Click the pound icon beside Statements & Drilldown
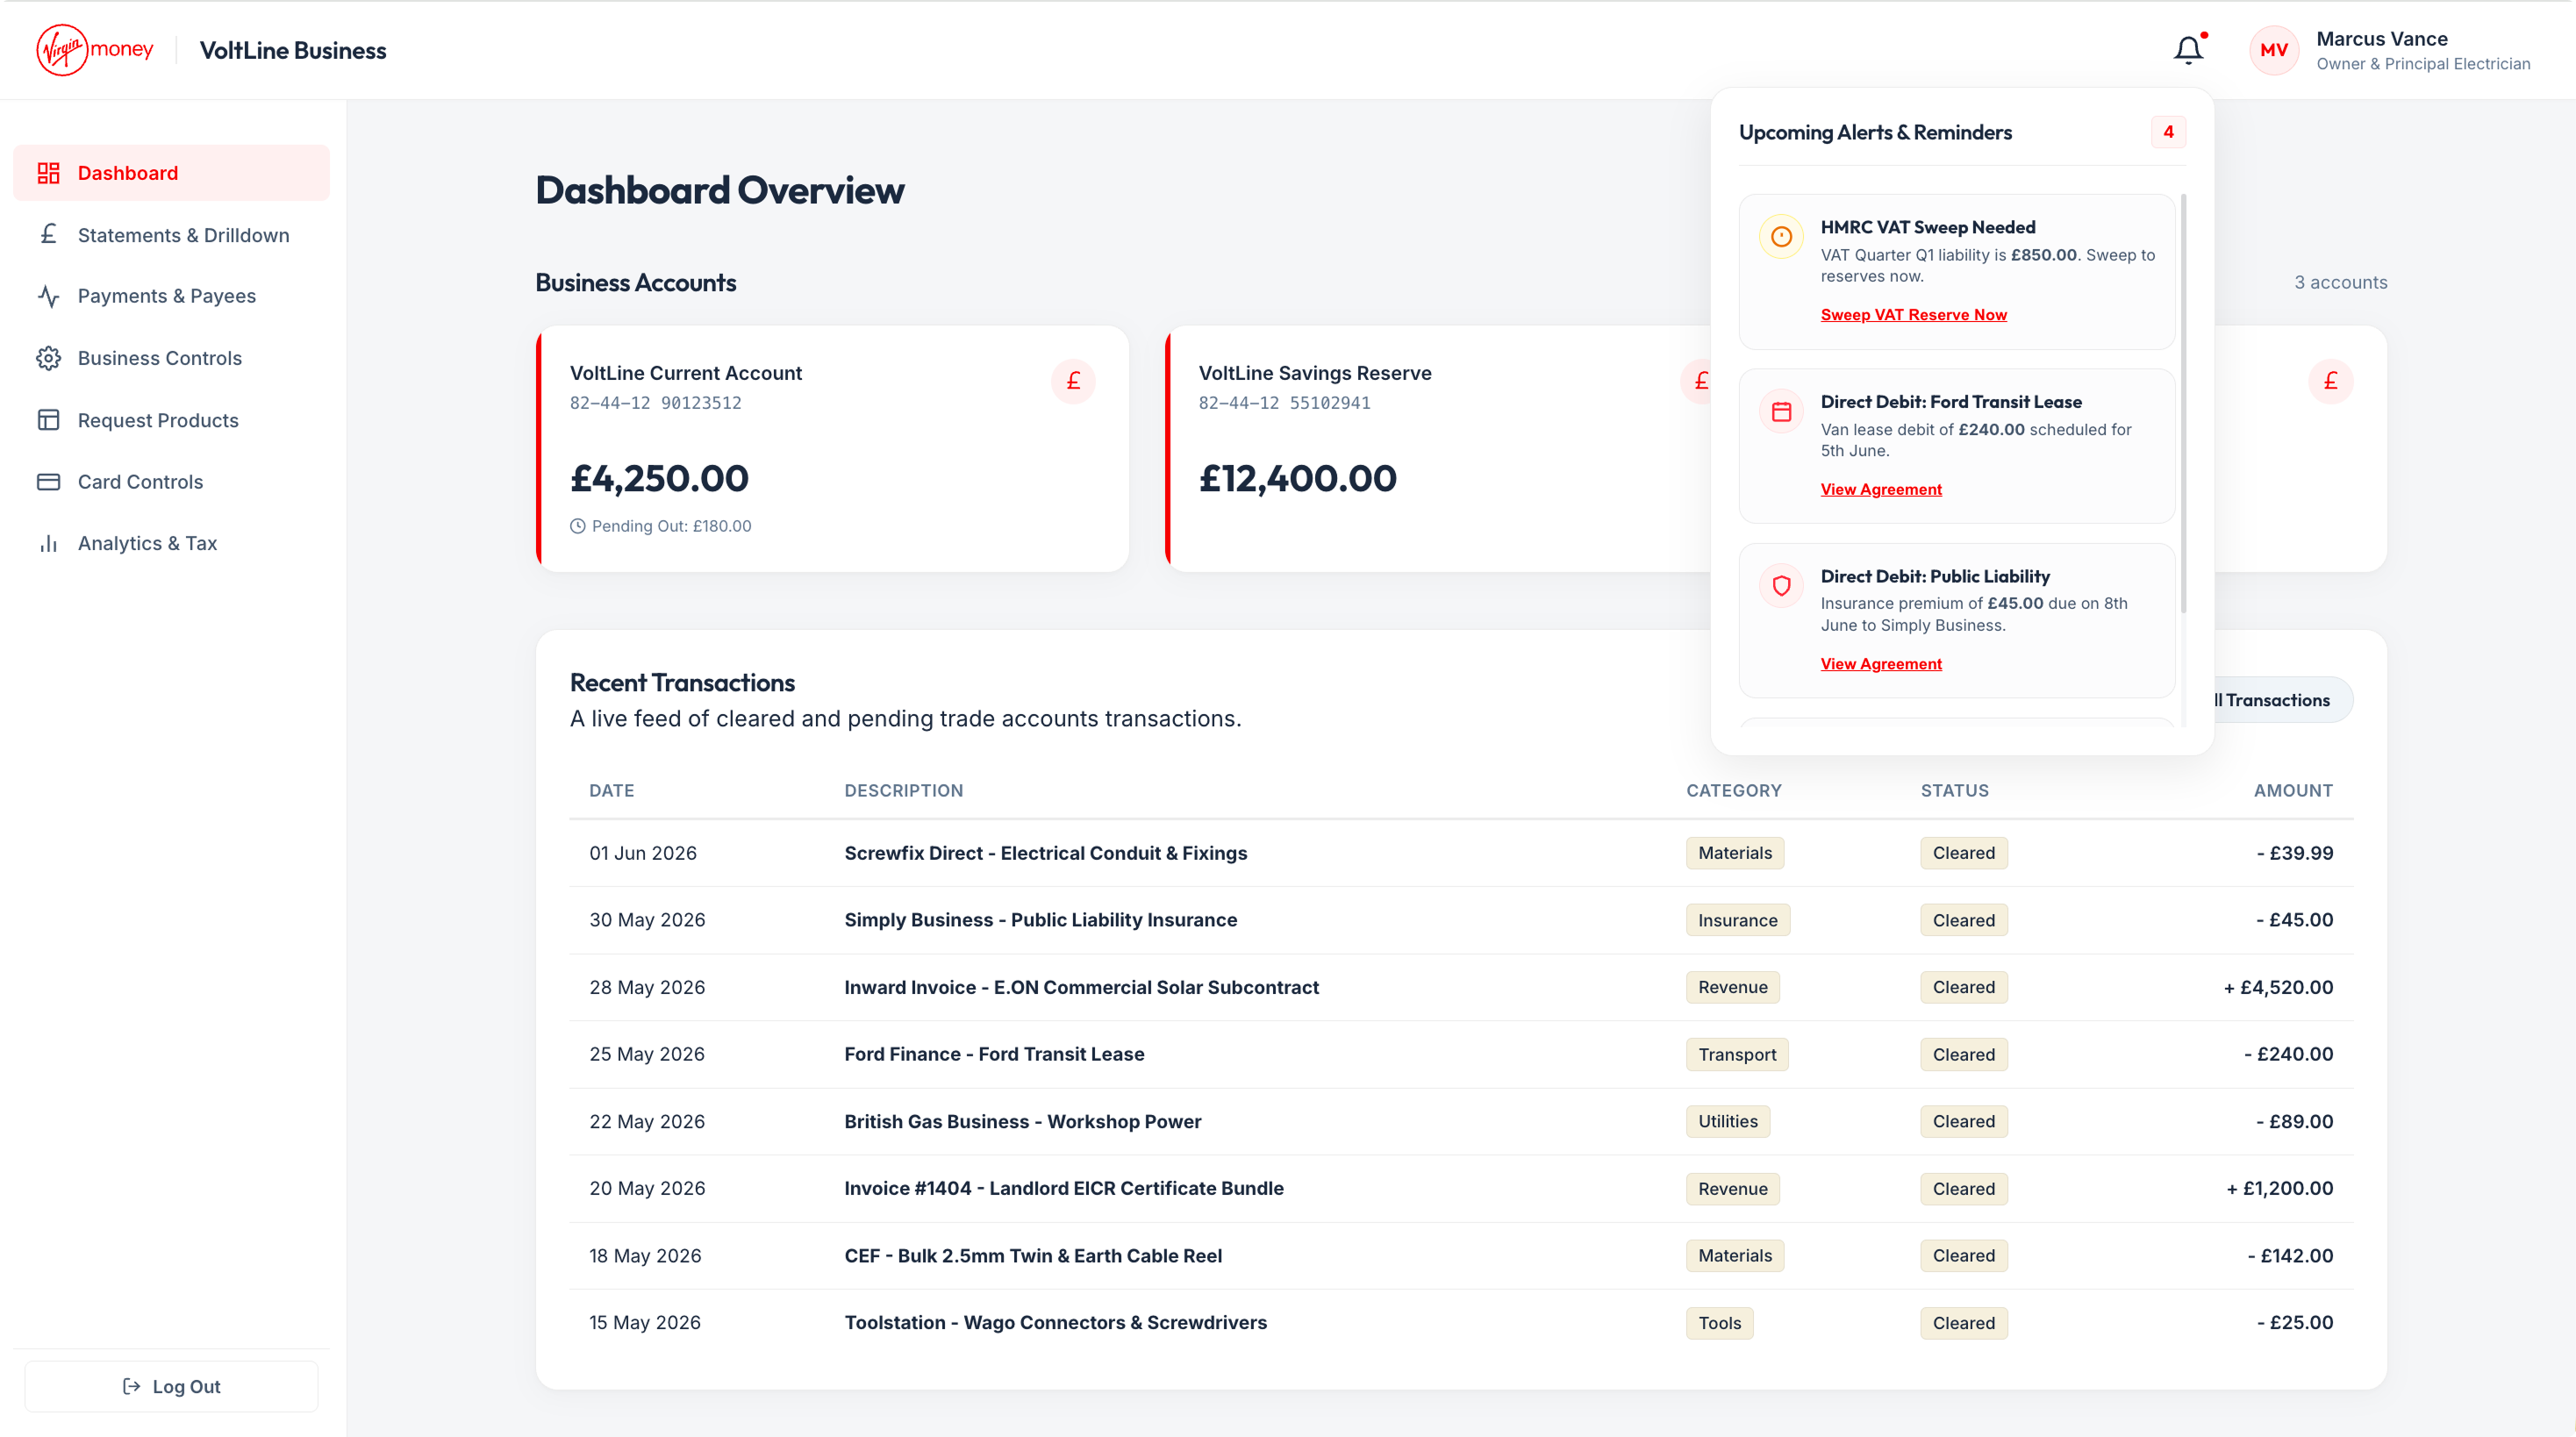This screenshot has height=1437, width=2576. (x=48, y=235)
